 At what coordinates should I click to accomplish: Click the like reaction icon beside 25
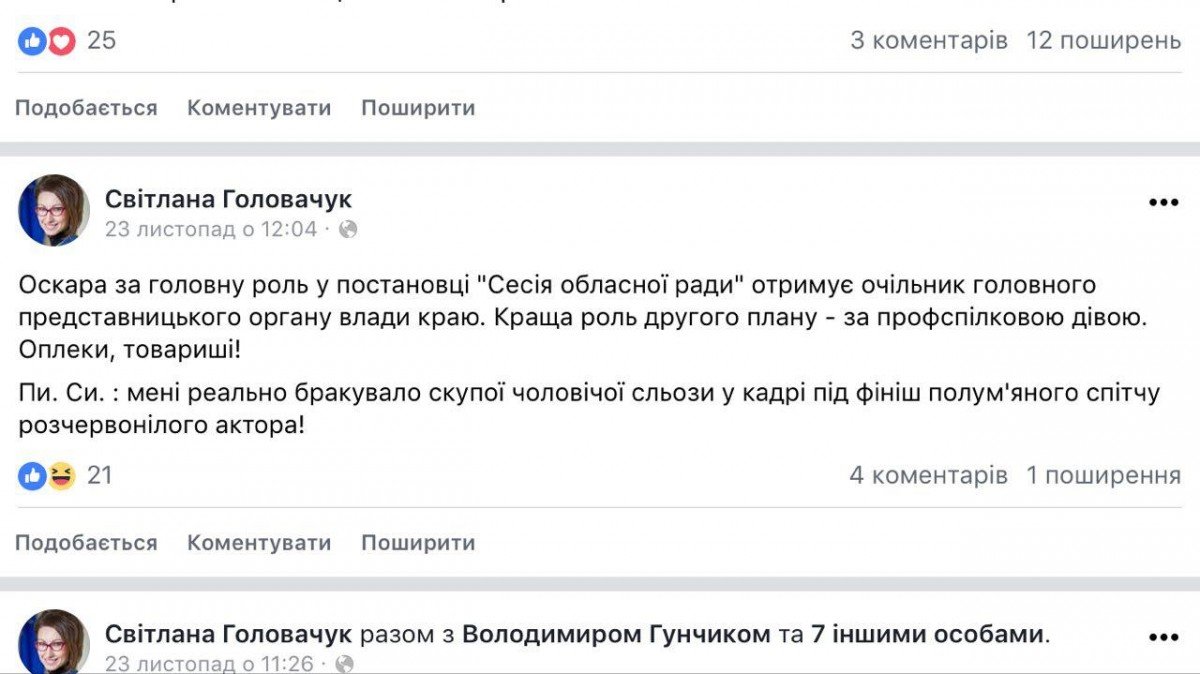[x=32, y=41]
